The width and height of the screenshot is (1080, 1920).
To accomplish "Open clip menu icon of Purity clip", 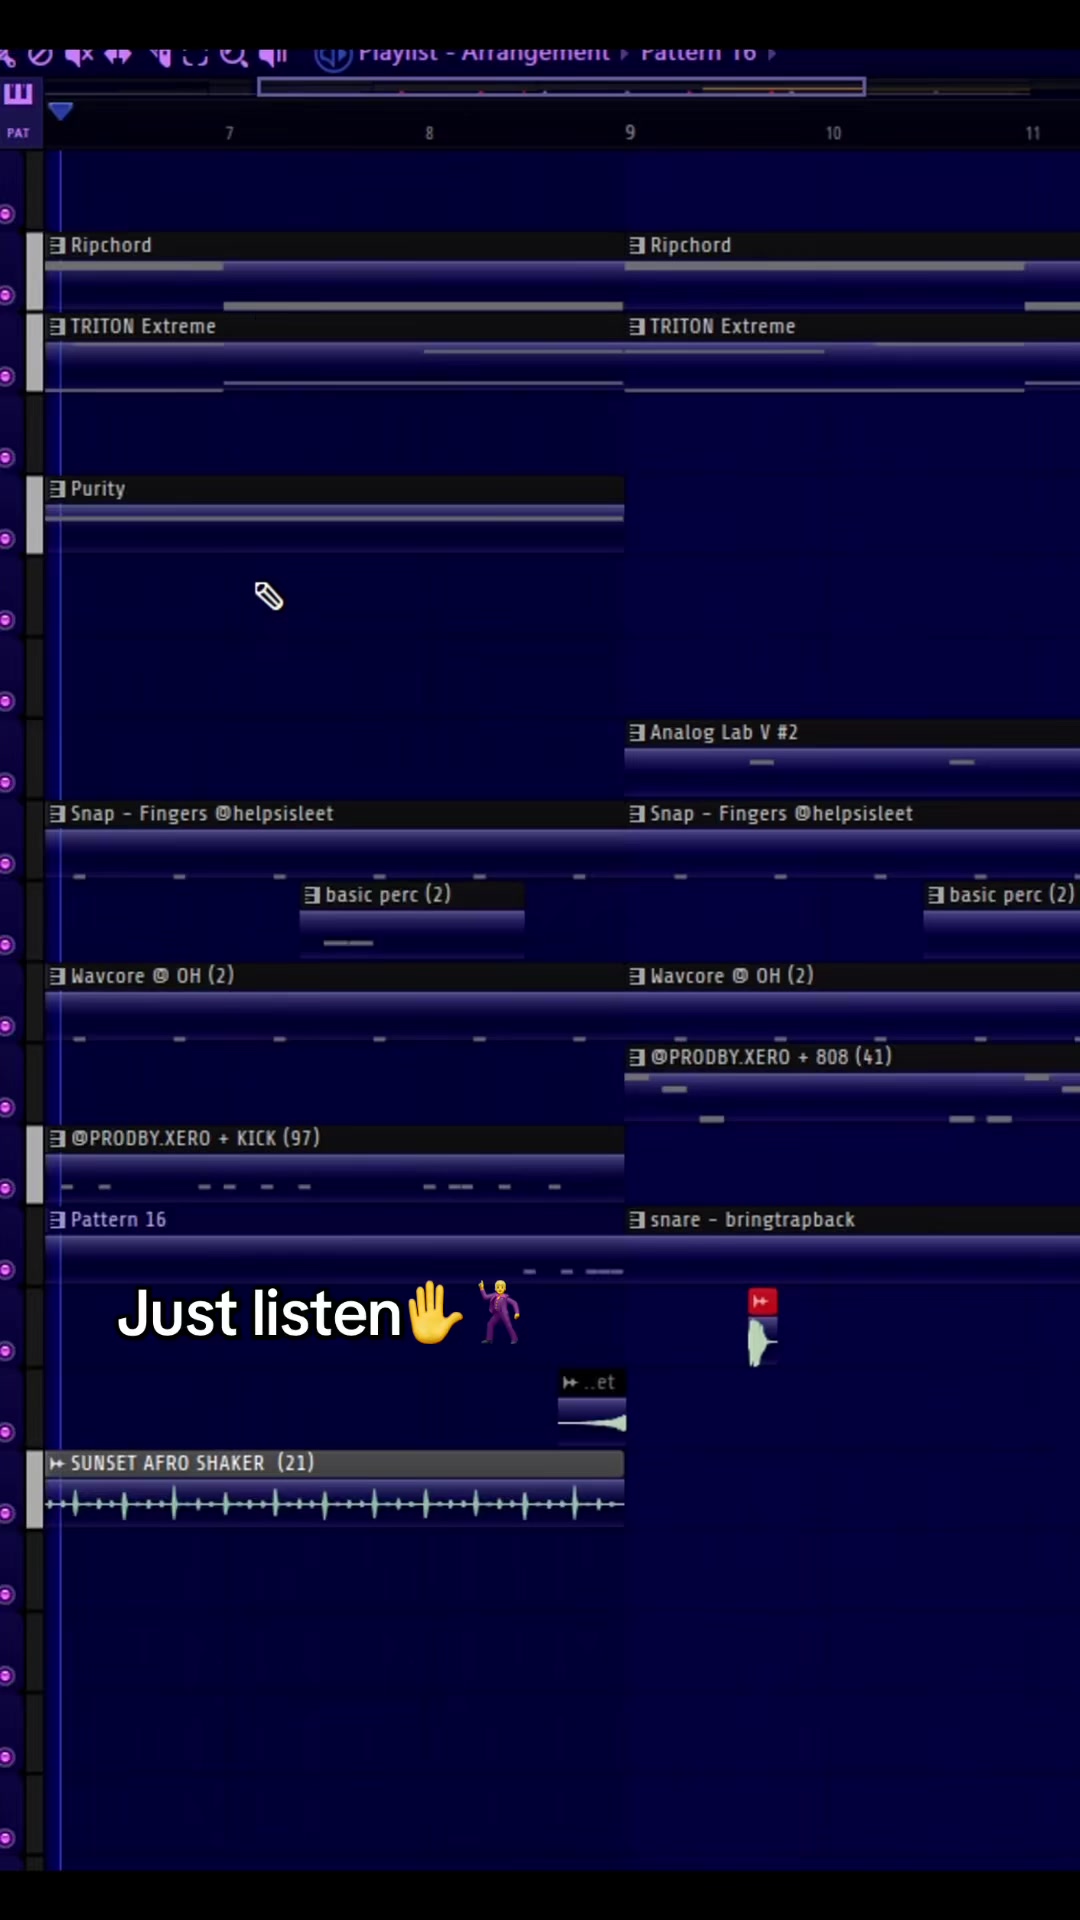I will click(57, 489).
